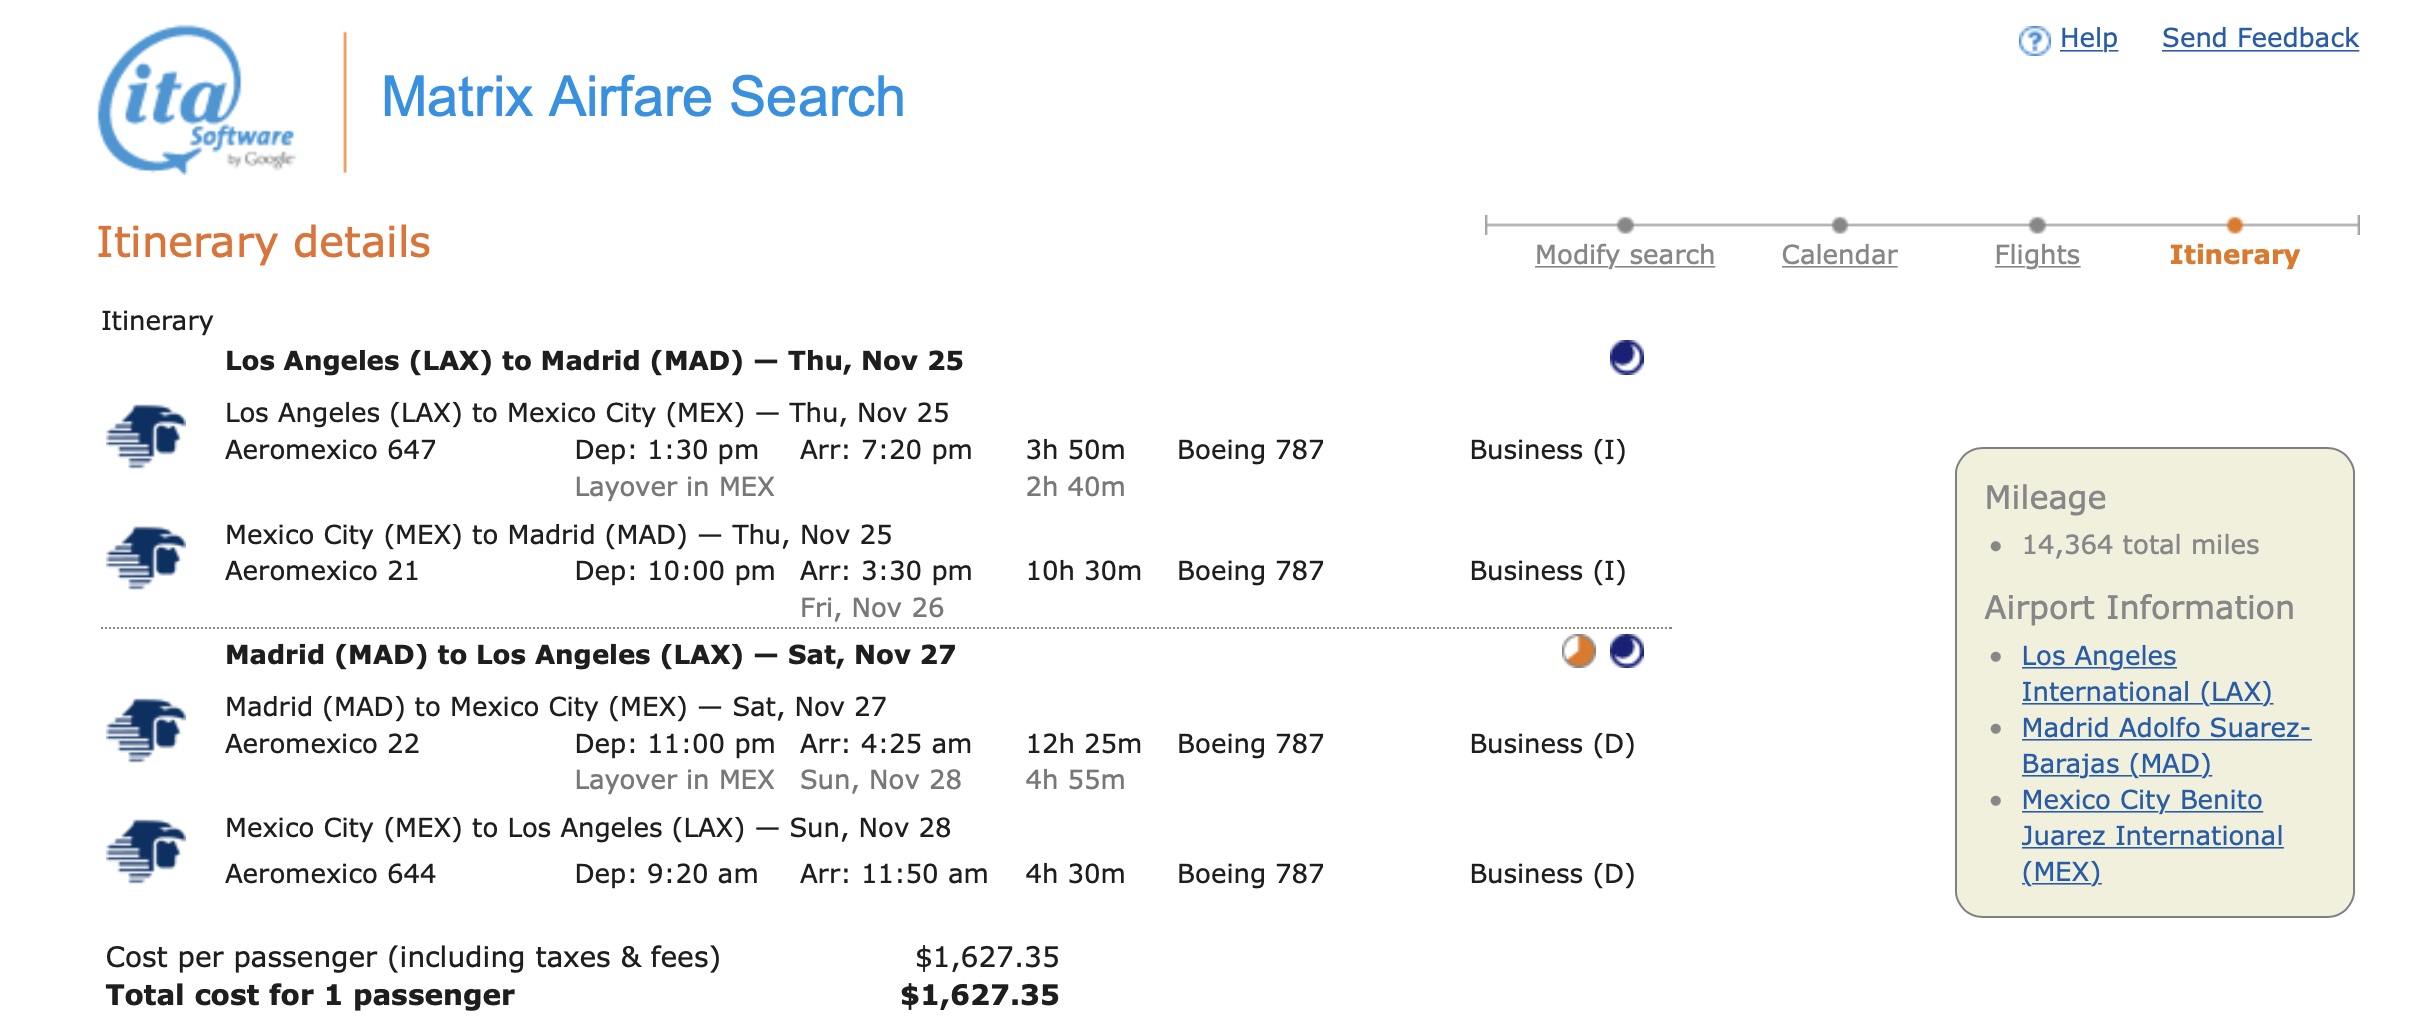Click Aeromexico logo beside flight 647
Screen dimensions: 2424x1032
click(x=146, y=435)
